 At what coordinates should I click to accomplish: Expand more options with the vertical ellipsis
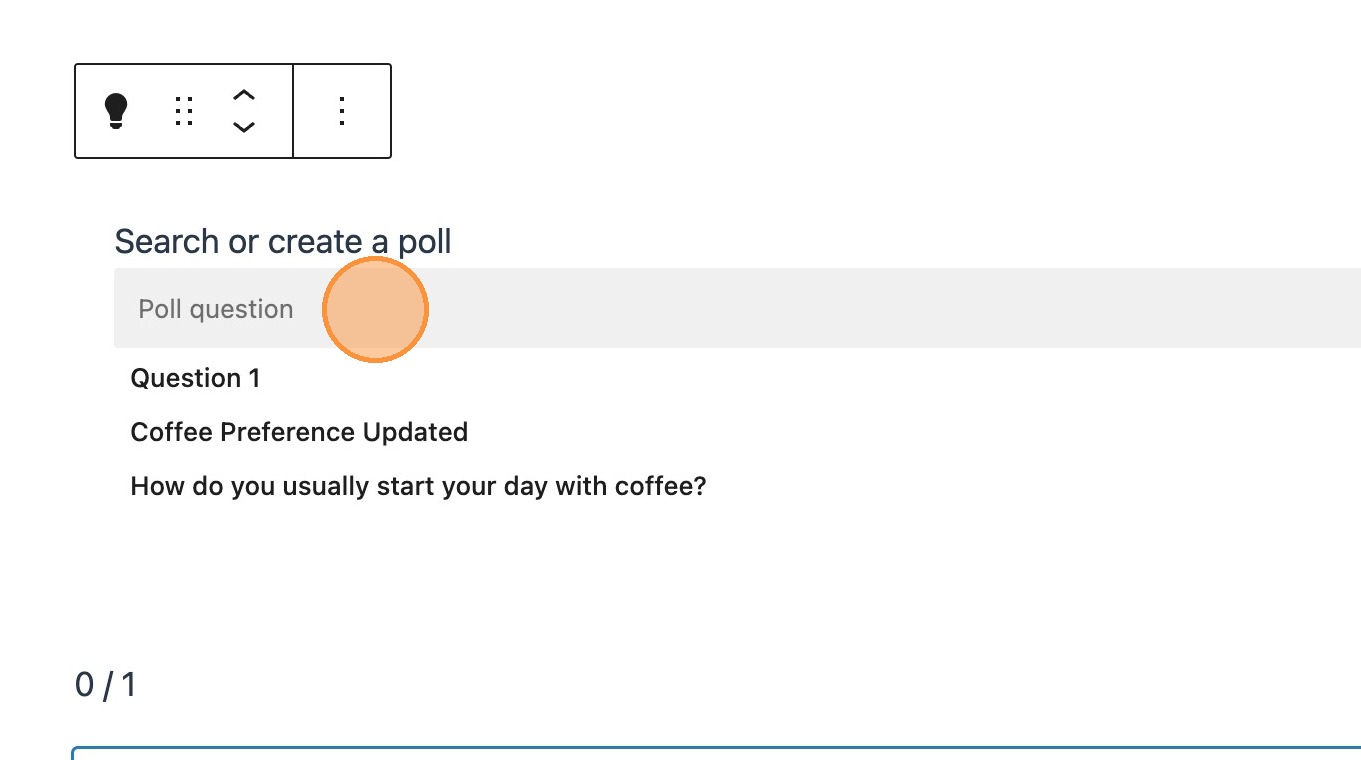[x=342, y=111]
